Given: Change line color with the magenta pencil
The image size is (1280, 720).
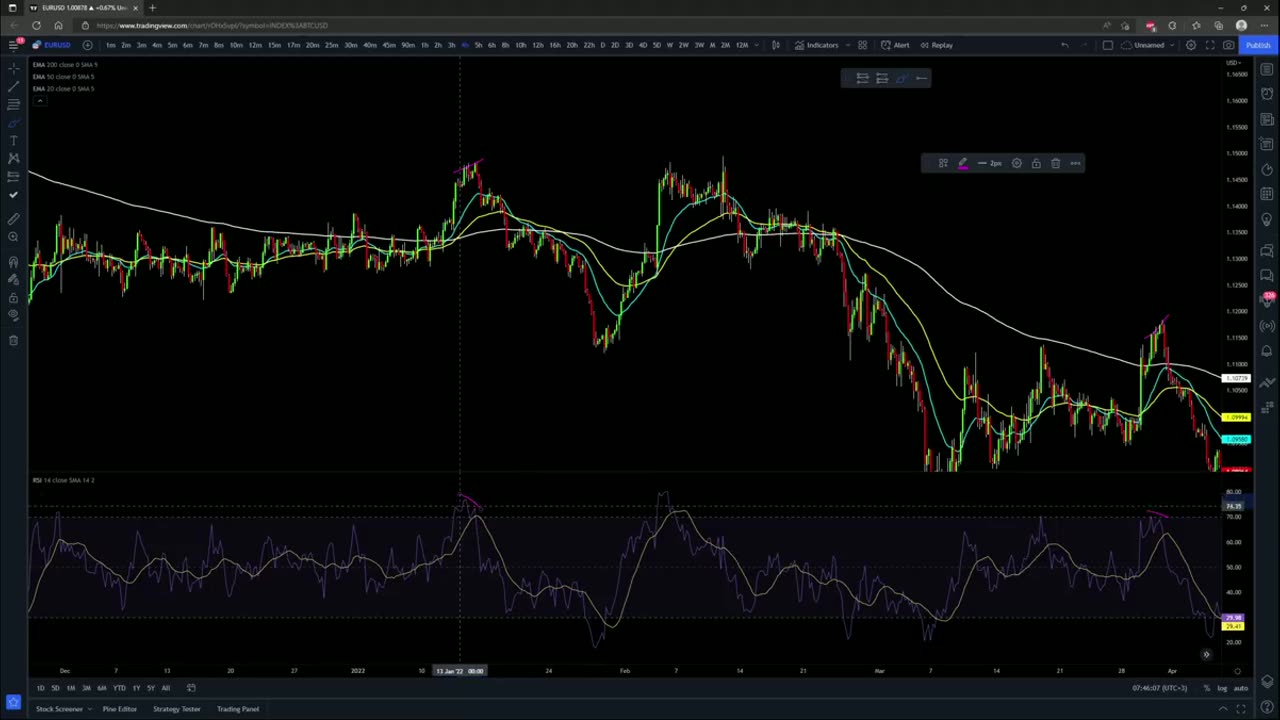Looking at the screenshot, I should (x=963, y=163).
